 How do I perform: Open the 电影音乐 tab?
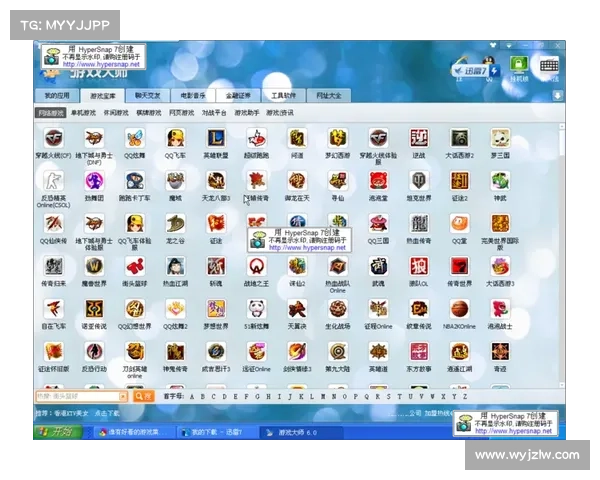(x=193, y=95)
